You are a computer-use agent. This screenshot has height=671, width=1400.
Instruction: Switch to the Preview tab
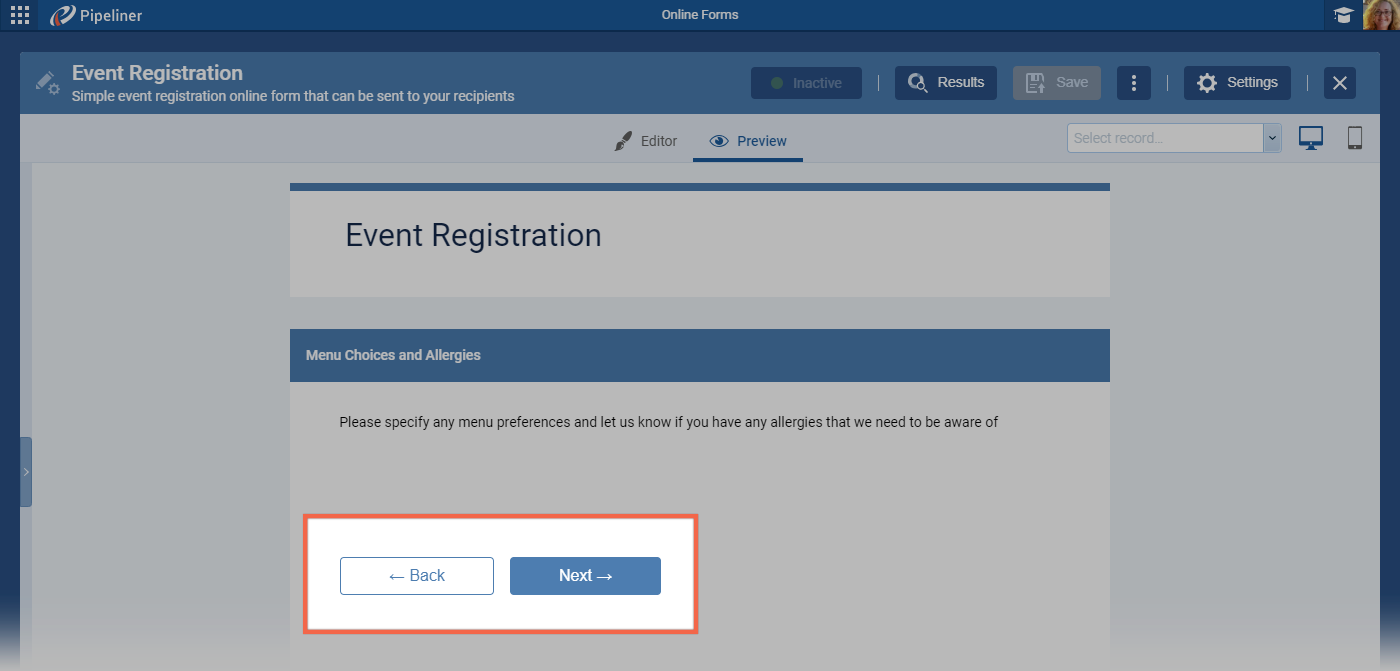[x=748, y=141]
